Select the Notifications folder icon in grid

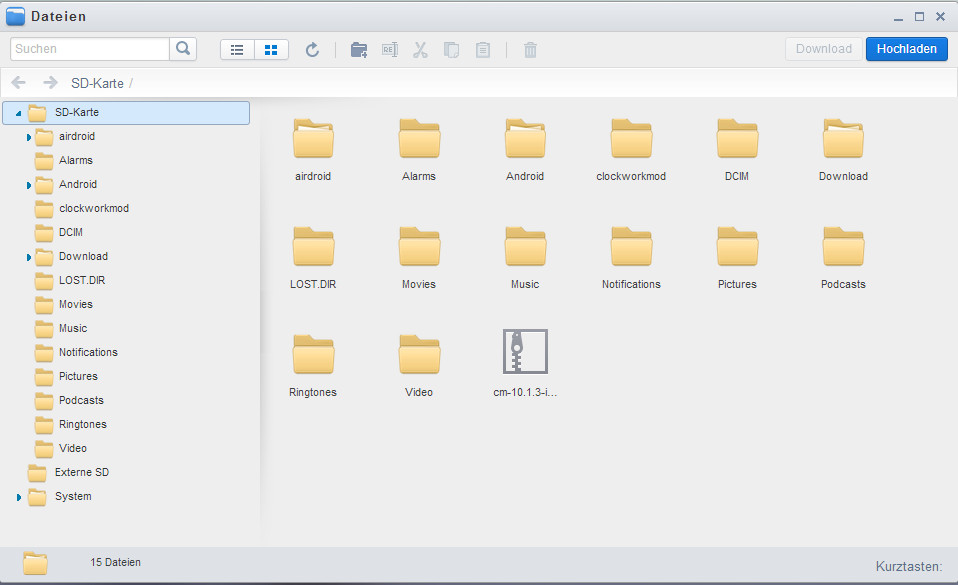[631, 246]
